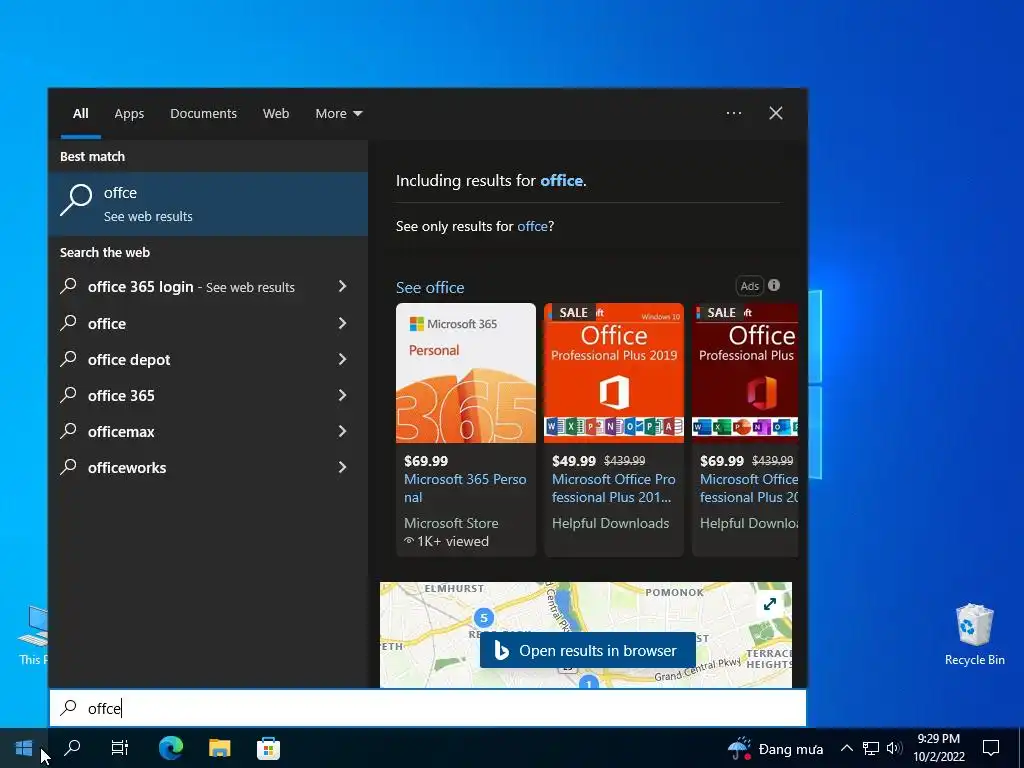Open the Microsoft 365 Personal product image

tap(466, 373)
